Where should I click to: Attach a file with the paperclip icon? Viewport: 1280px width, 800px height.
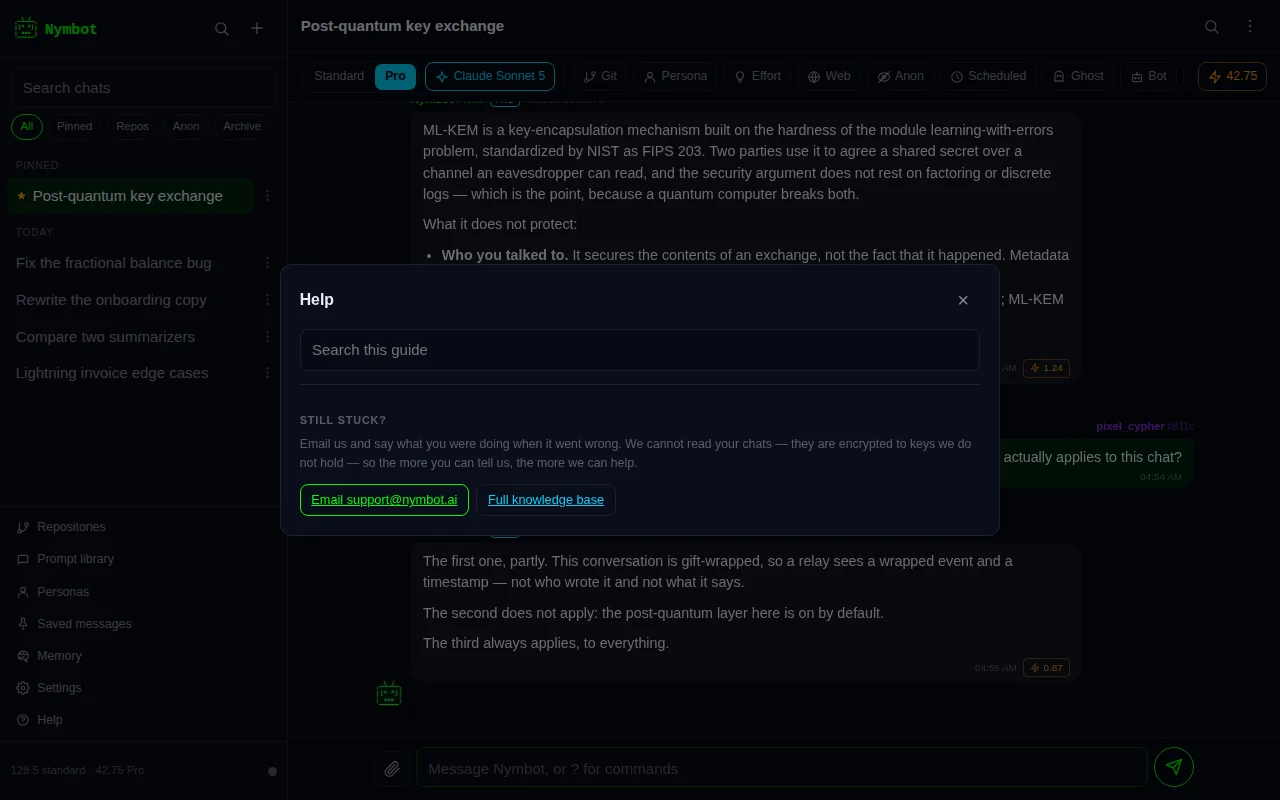click(x=392, y=768)
